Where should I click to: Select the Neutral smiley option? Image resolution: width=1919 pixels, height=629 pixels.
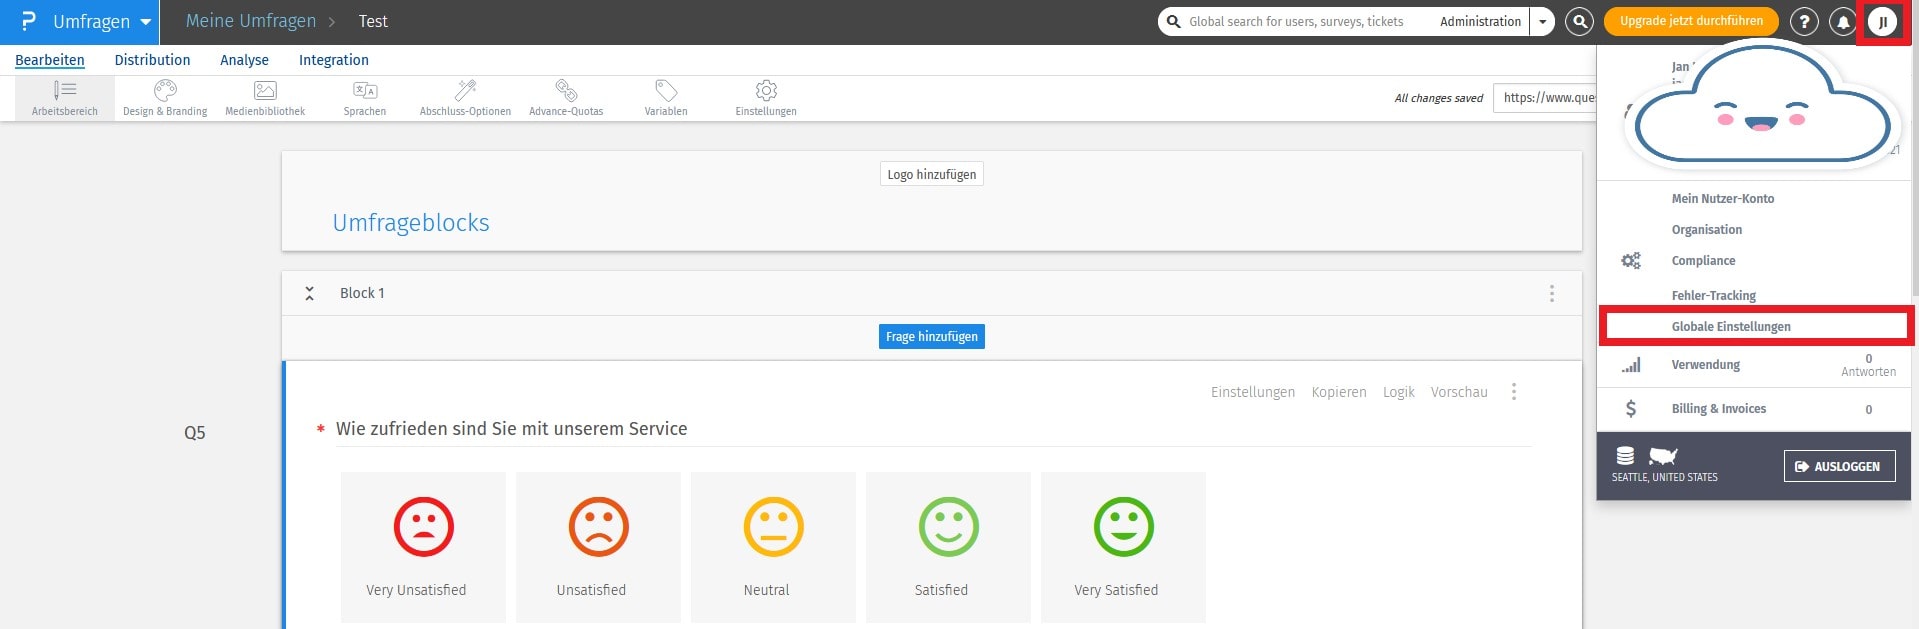click(x=773, y=547)
